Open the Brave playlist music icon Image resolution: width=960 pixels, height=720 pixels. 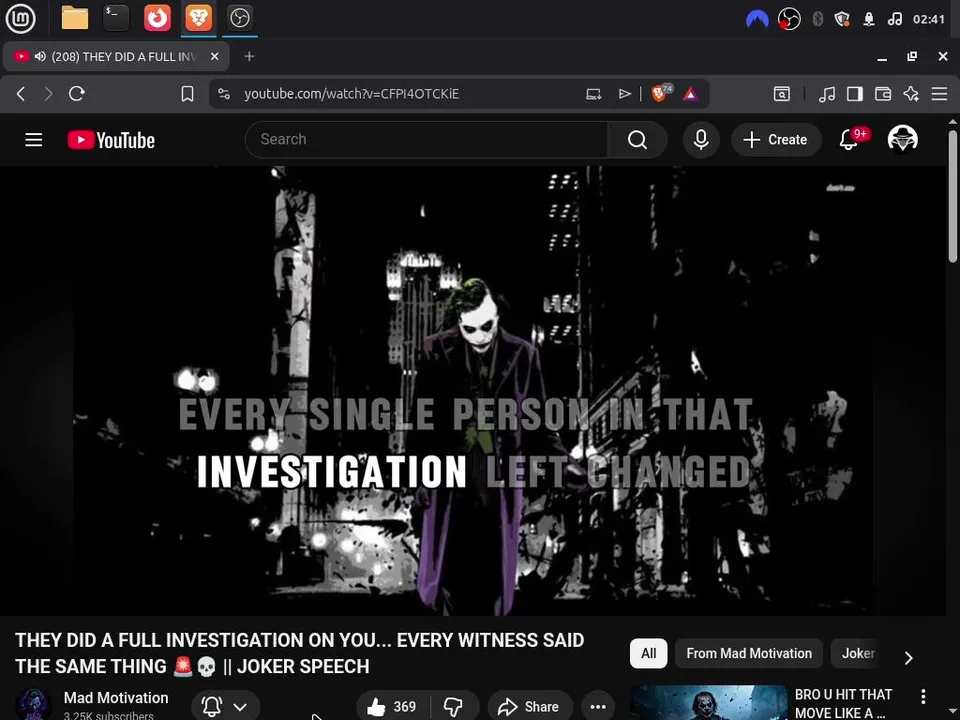click(x=827, y=94)
